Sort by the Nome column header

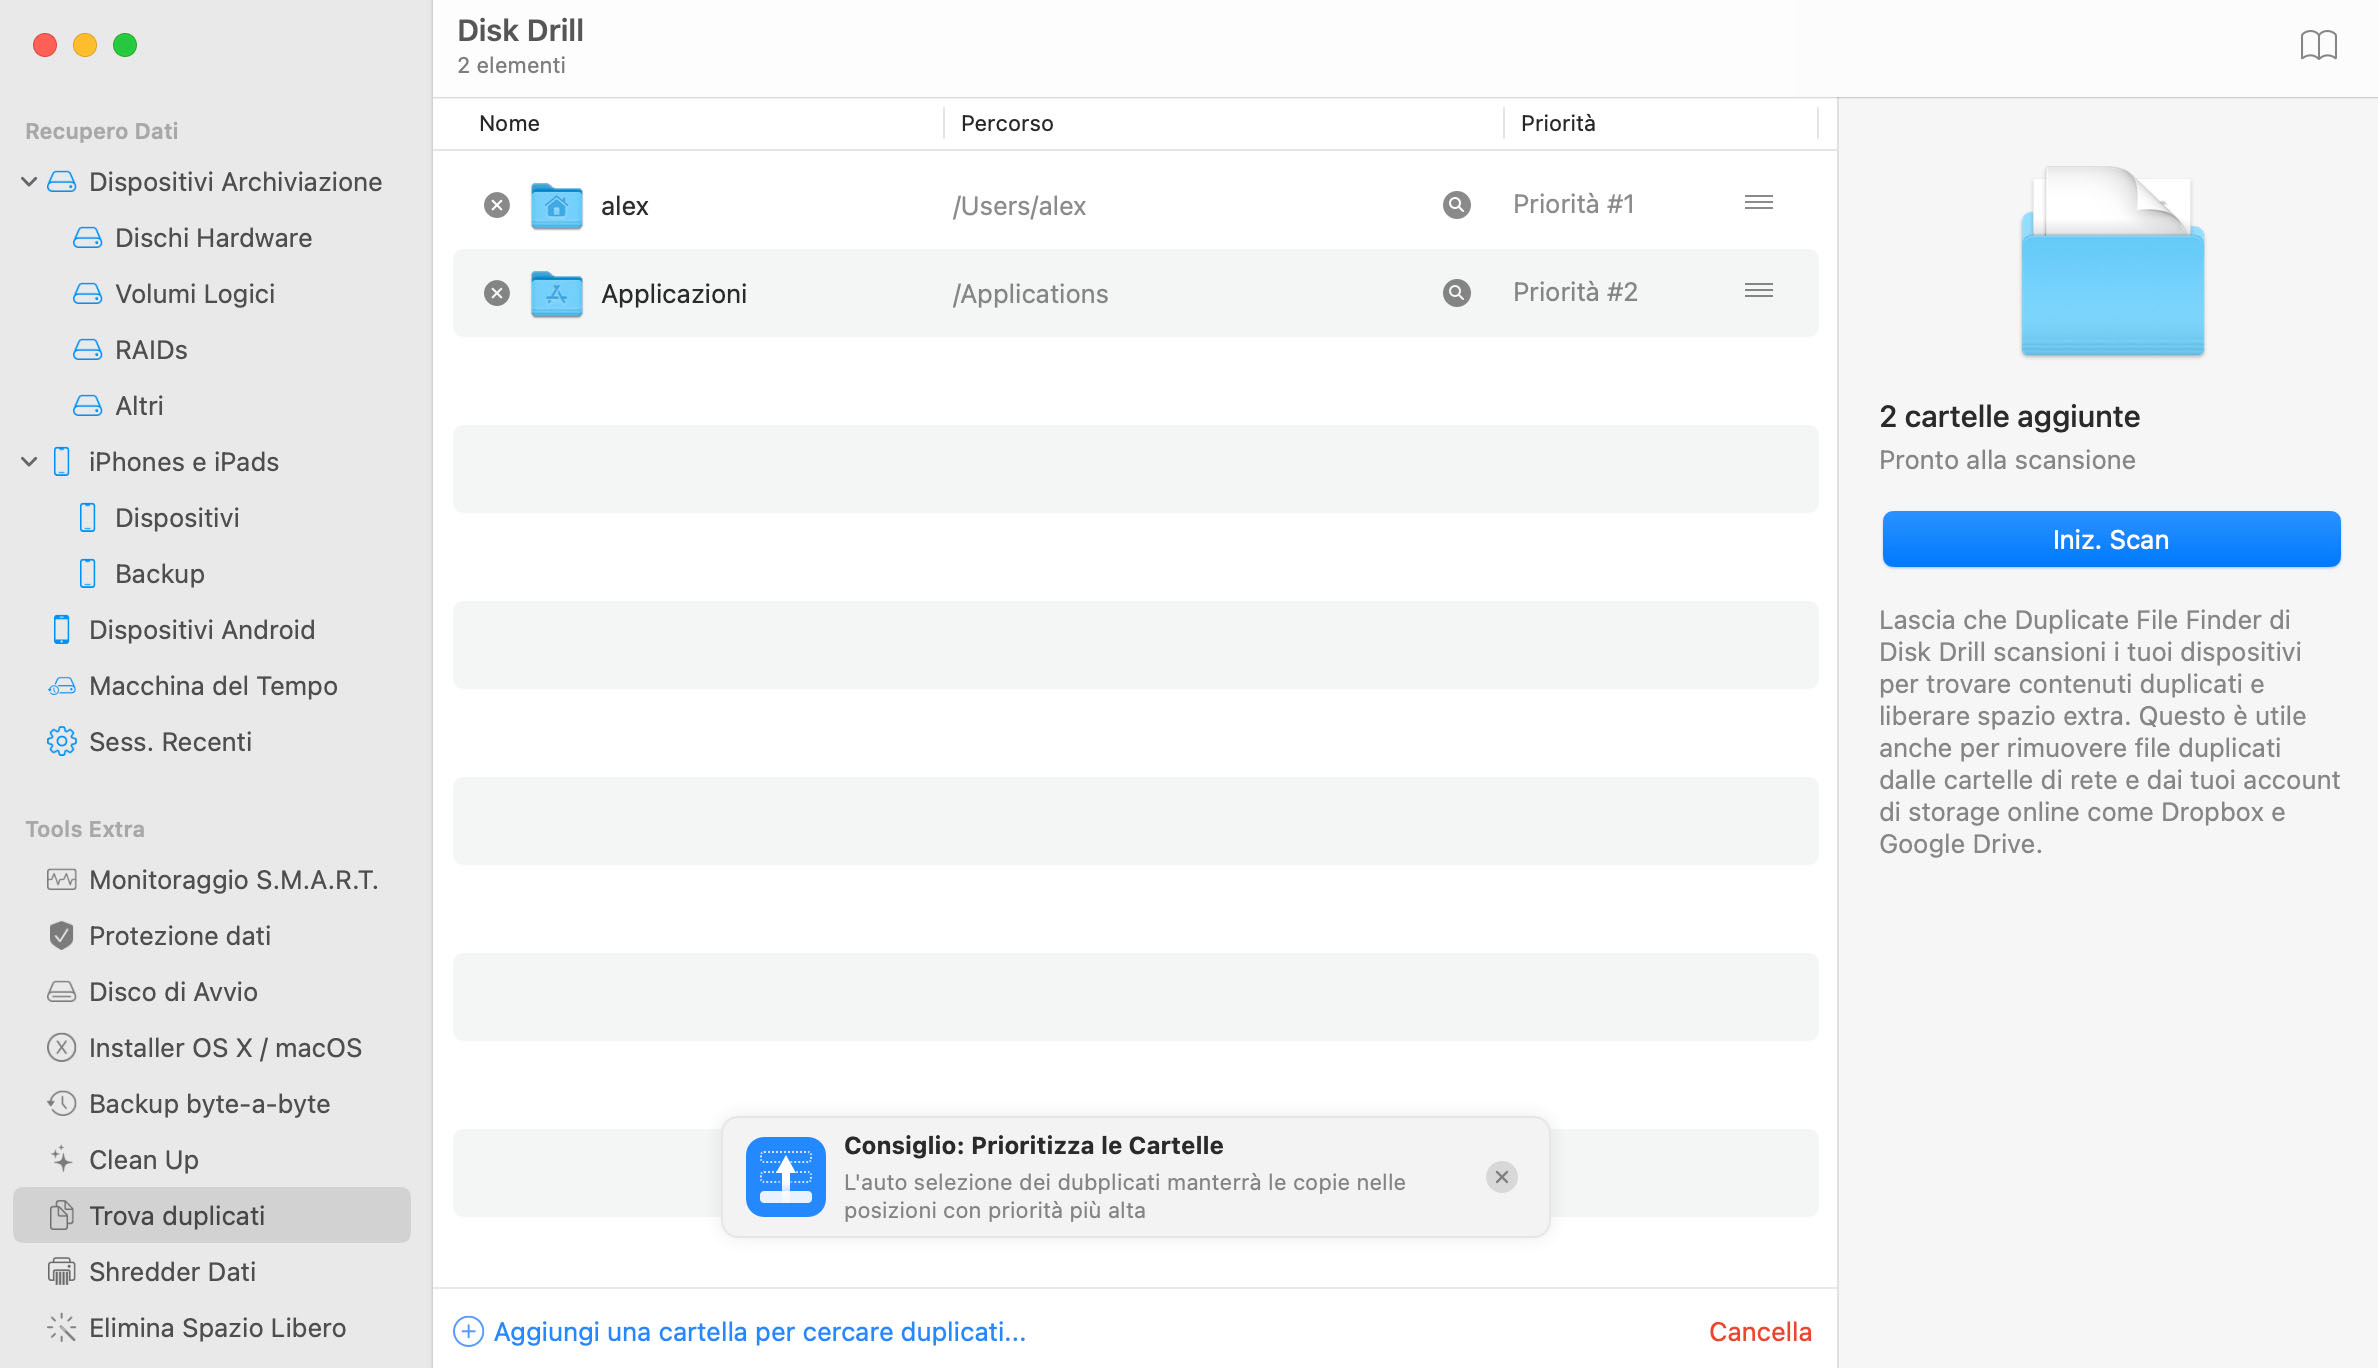[509, 123]
